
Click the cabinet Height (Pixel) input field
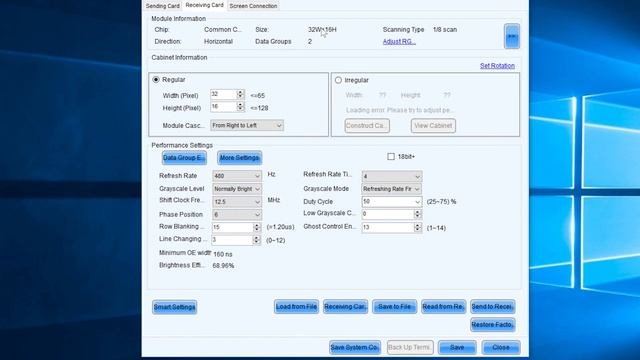pos(223,107)
